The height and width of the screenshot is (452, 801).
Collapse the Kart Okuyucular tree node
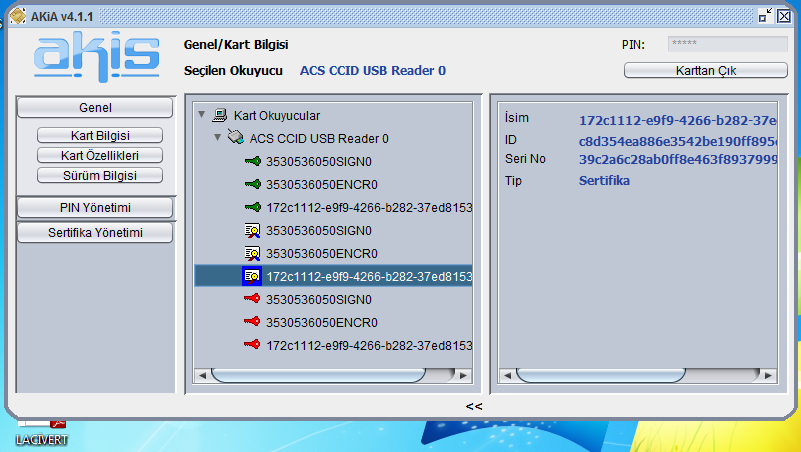pos(203,115)
